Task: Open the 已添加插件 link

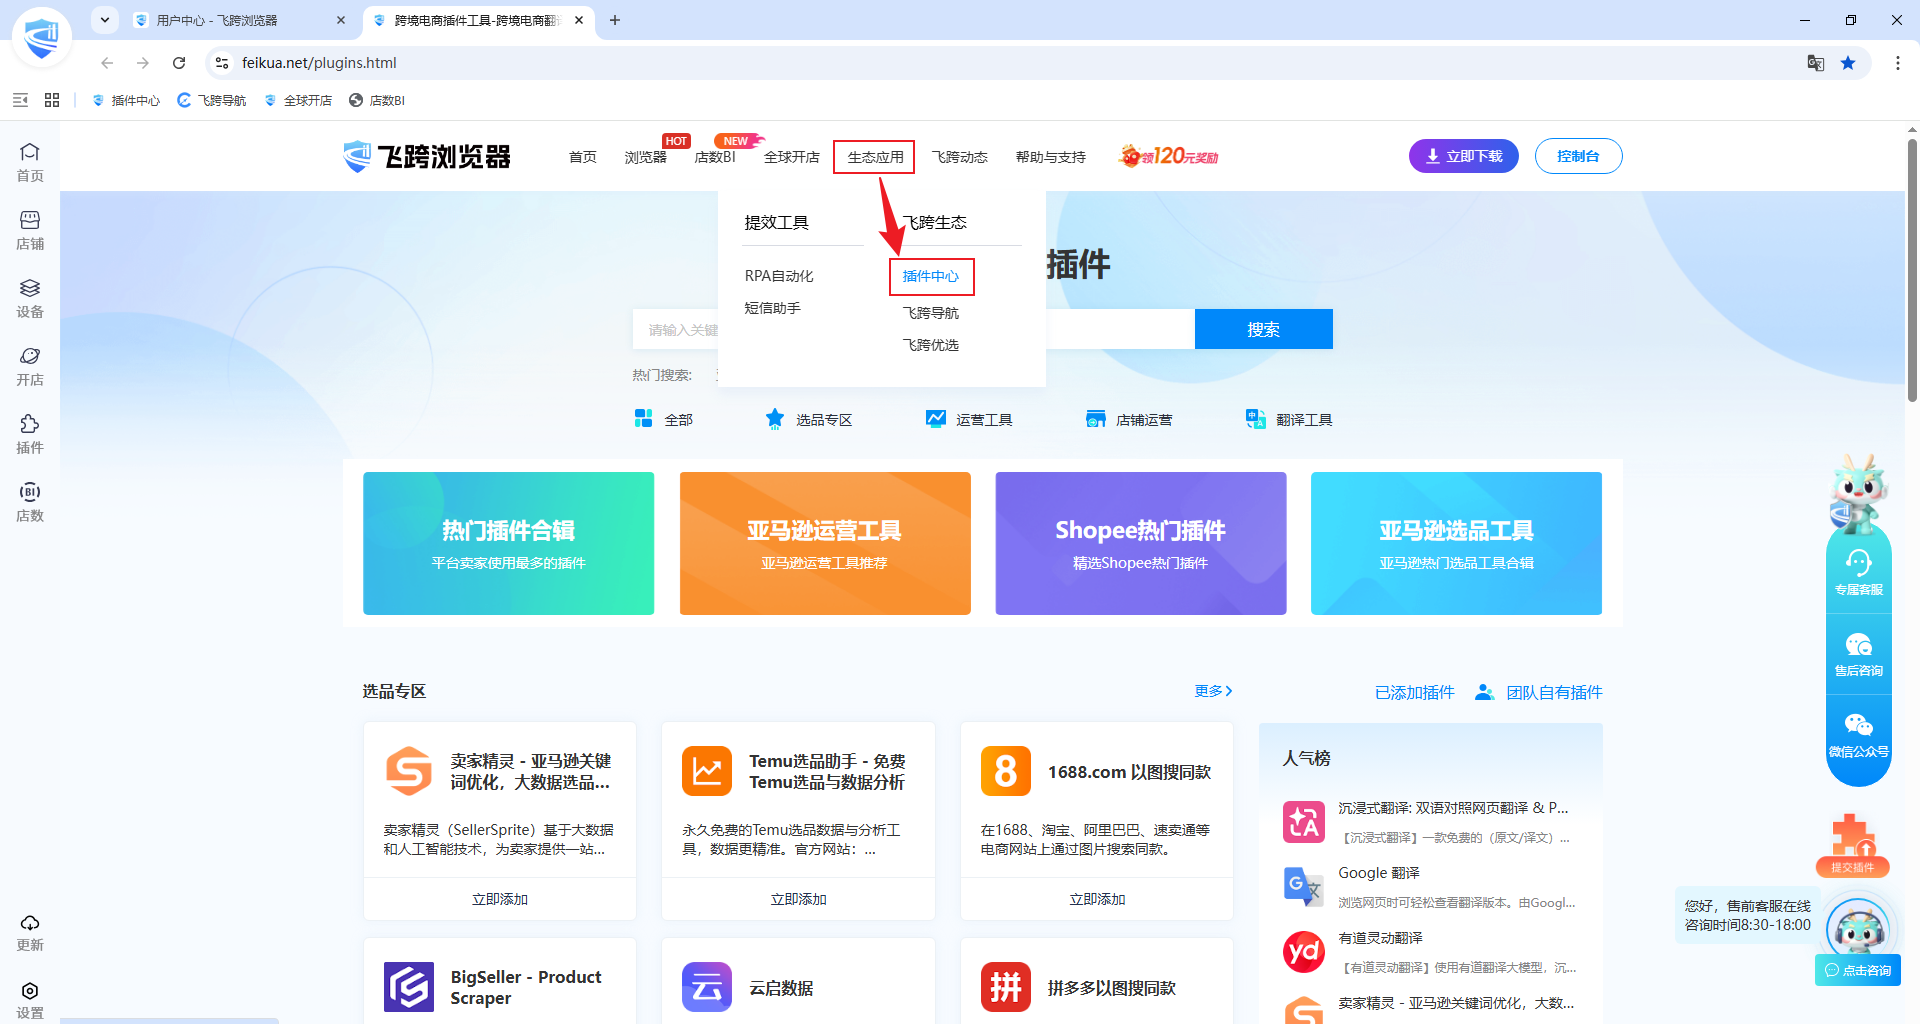Action: coord(1415,692)
